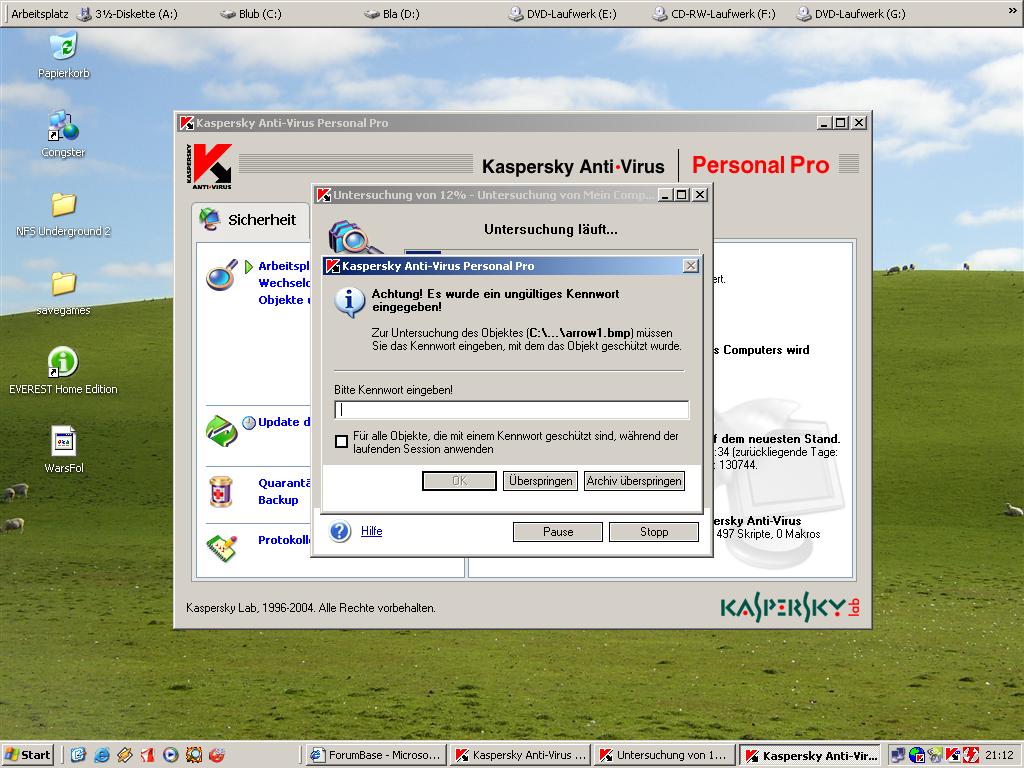Click the Kaspersky lab logo at bottom

(790, 607)
